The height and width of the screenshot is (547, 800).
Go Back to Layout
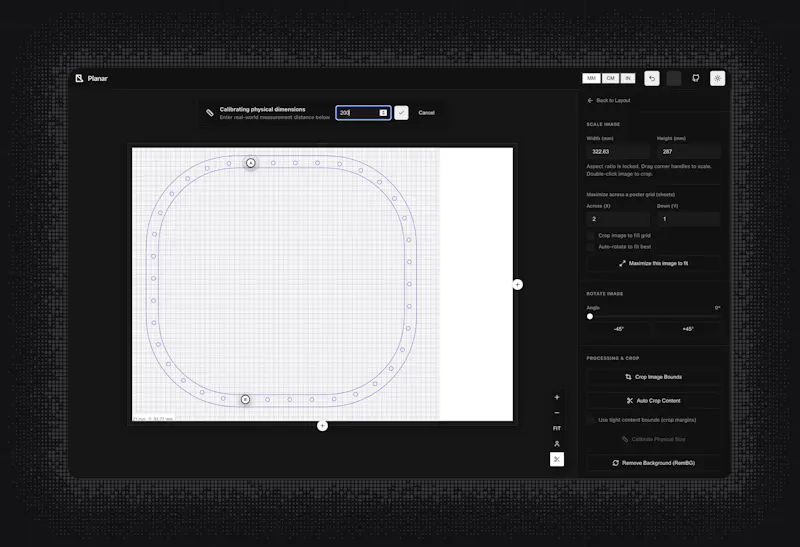pyautogui.click(x=609, y=101)
